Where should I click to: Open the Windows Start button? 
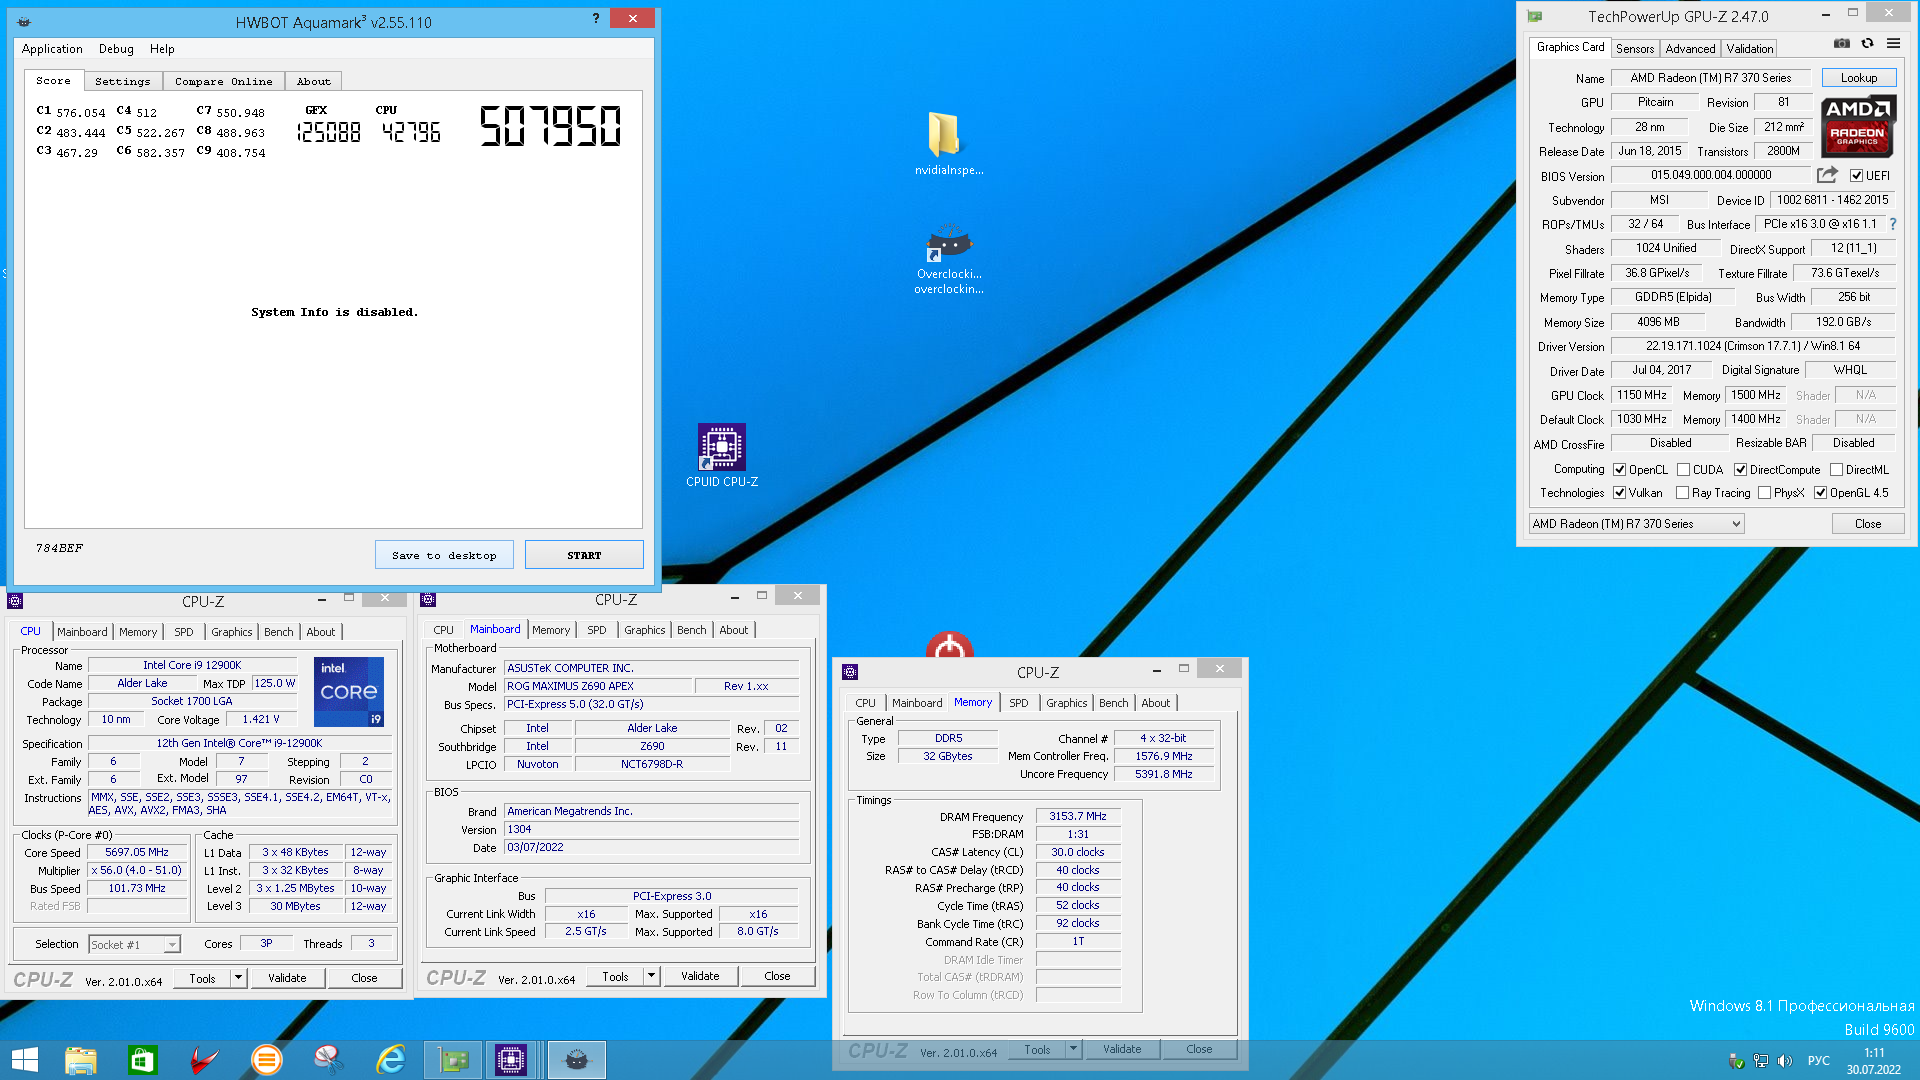tap(24, 1060)
